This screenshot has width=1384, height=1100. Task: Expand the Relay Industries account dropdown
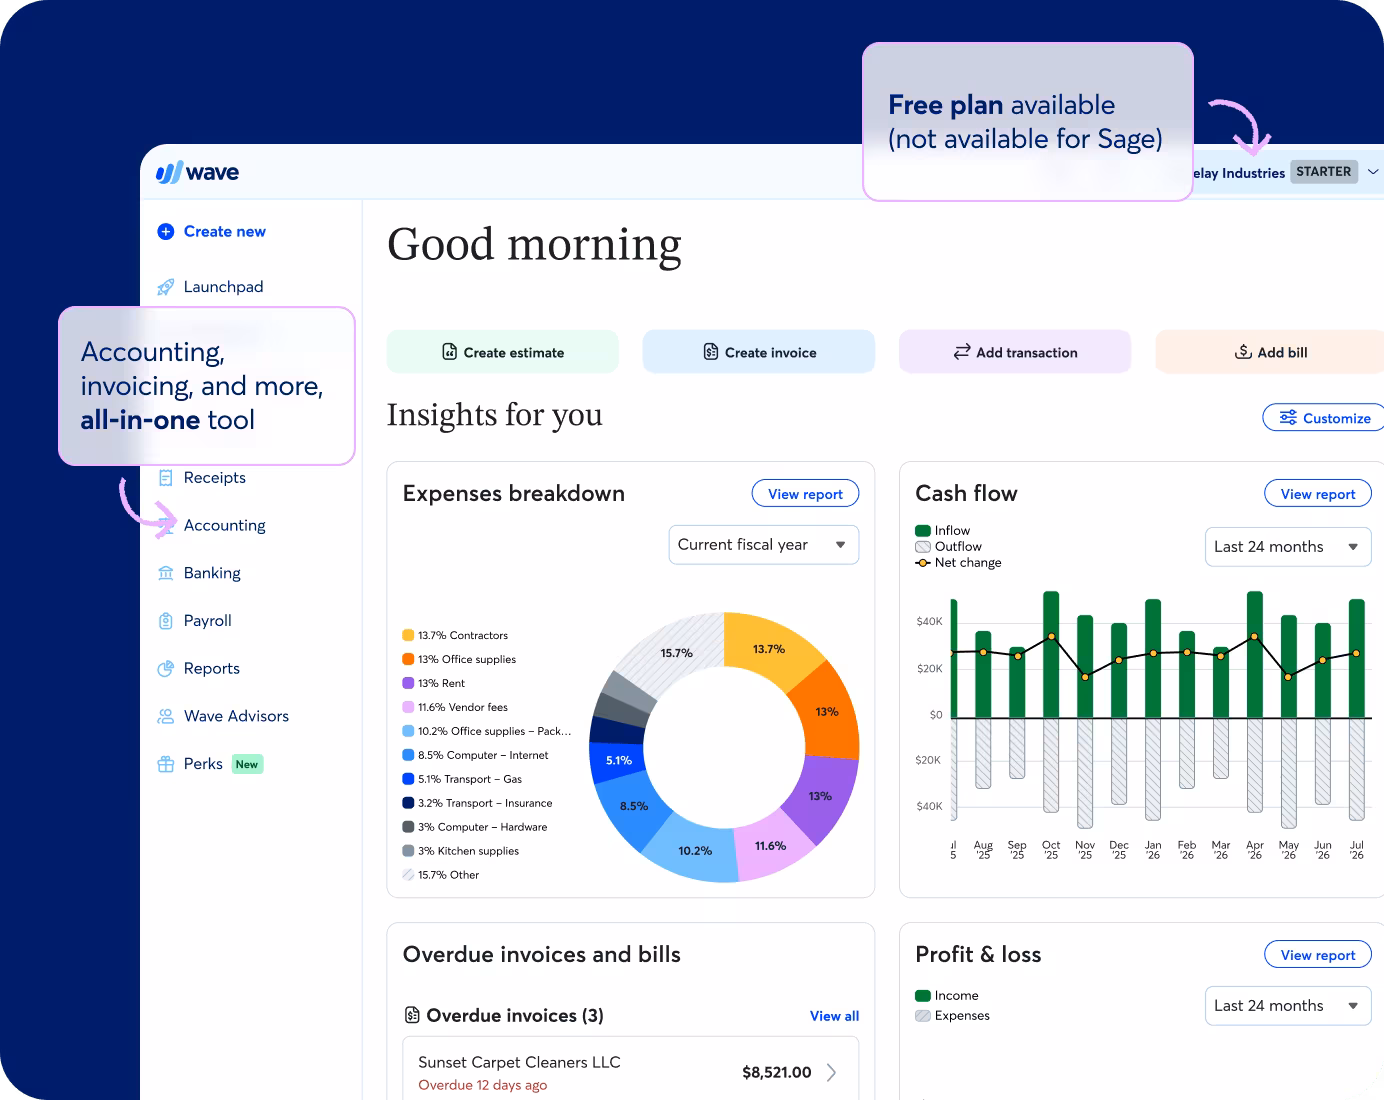(1373, 172)
